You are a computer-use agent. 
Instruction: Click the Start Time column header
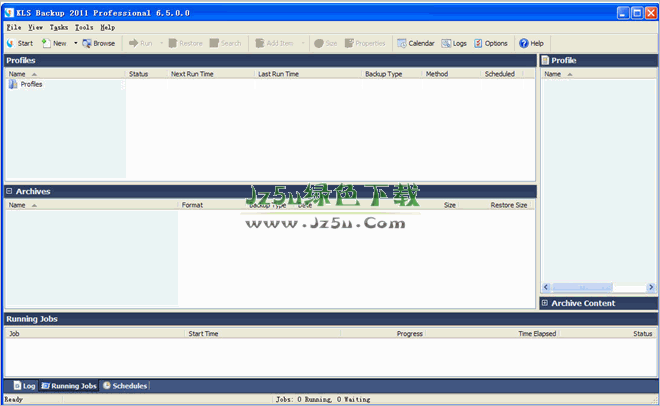pos(262,334)
